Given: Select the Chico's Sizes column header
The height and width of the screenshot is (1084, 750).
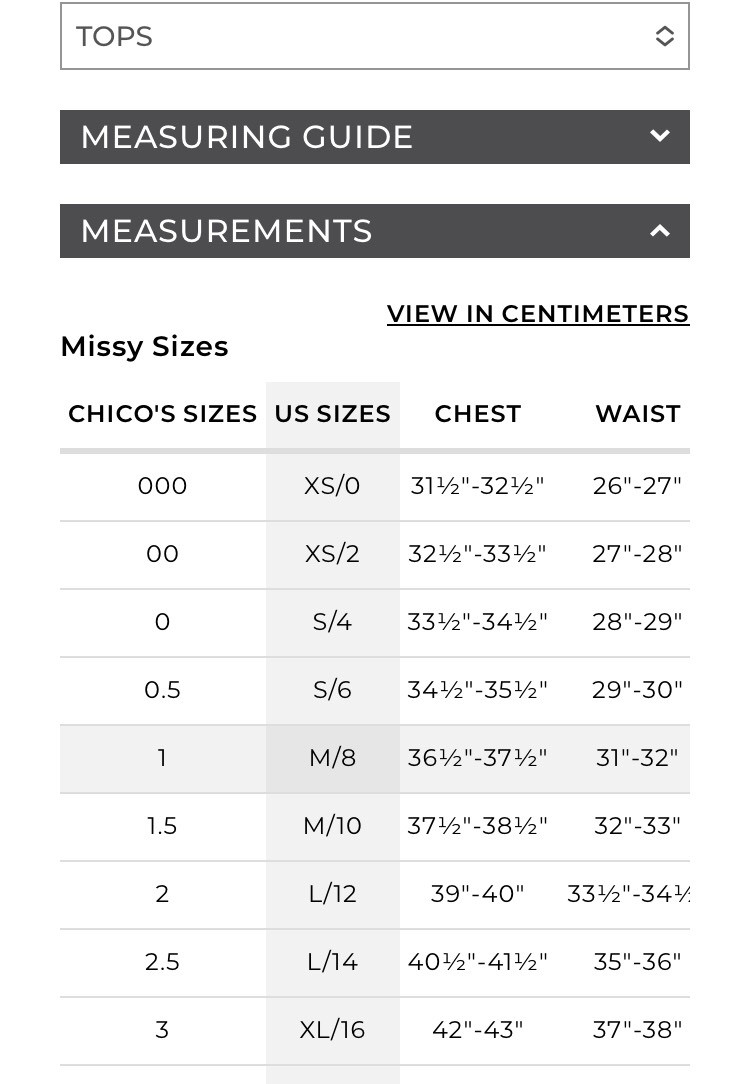Looking at the screenshot, I should click(x=162, y=414).
